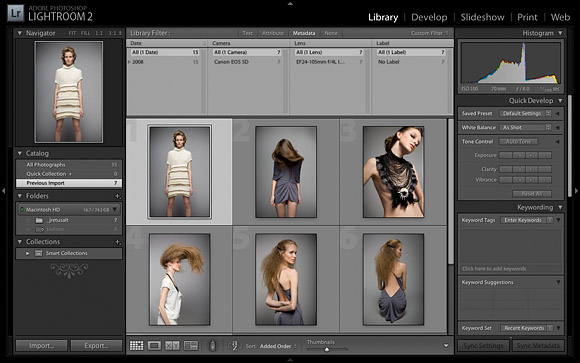Click the Smart Collections set icon
Screen dimensions: 580x363
pos(38,253)
